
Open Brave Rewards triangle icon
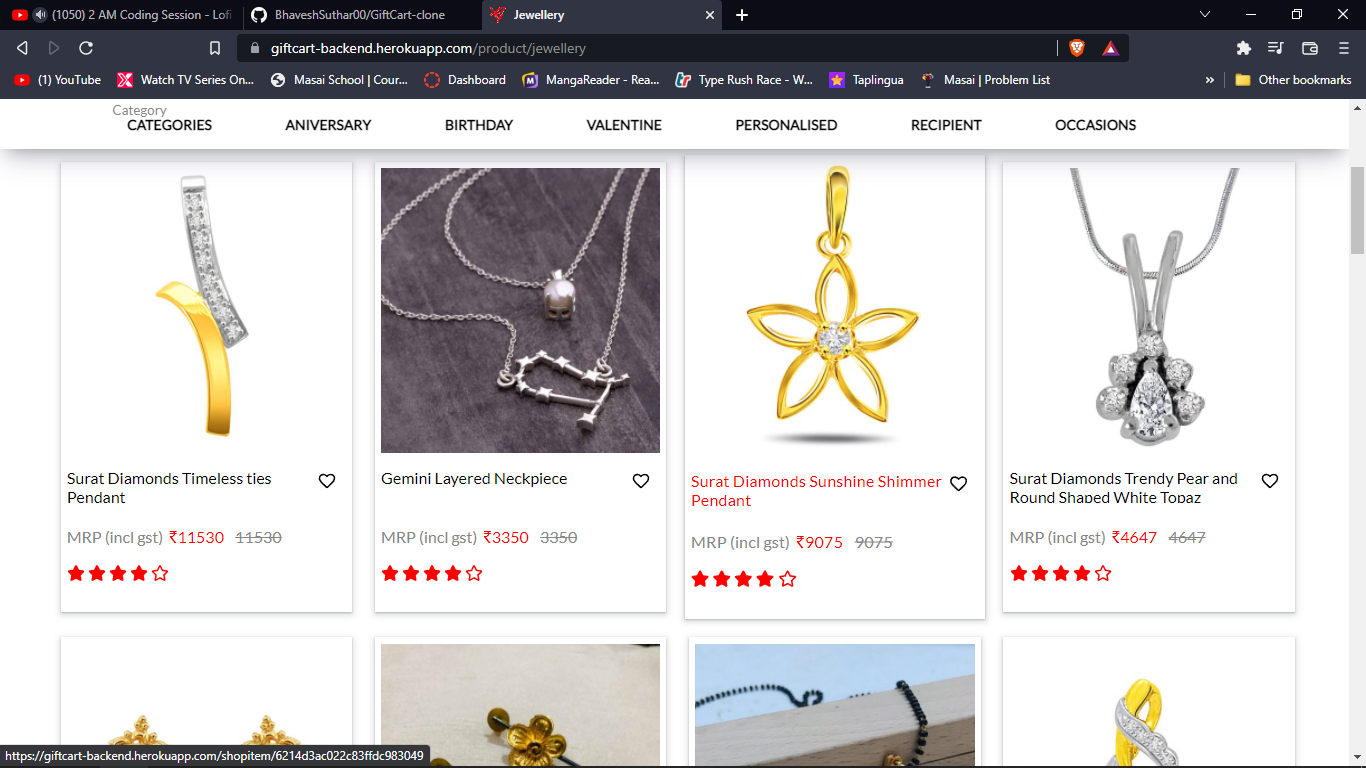pos(1110,48)
